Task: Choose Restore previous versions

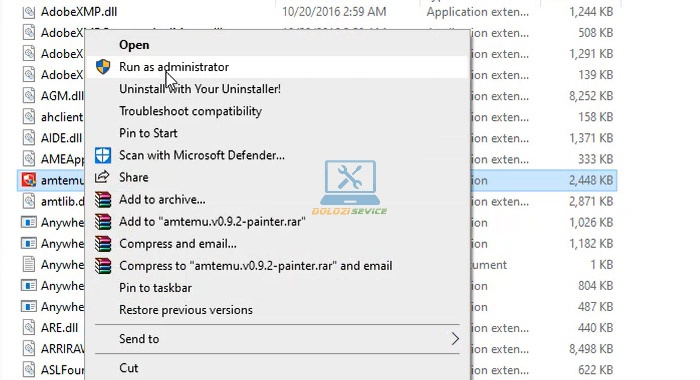Action: click(x=186, y=310)
